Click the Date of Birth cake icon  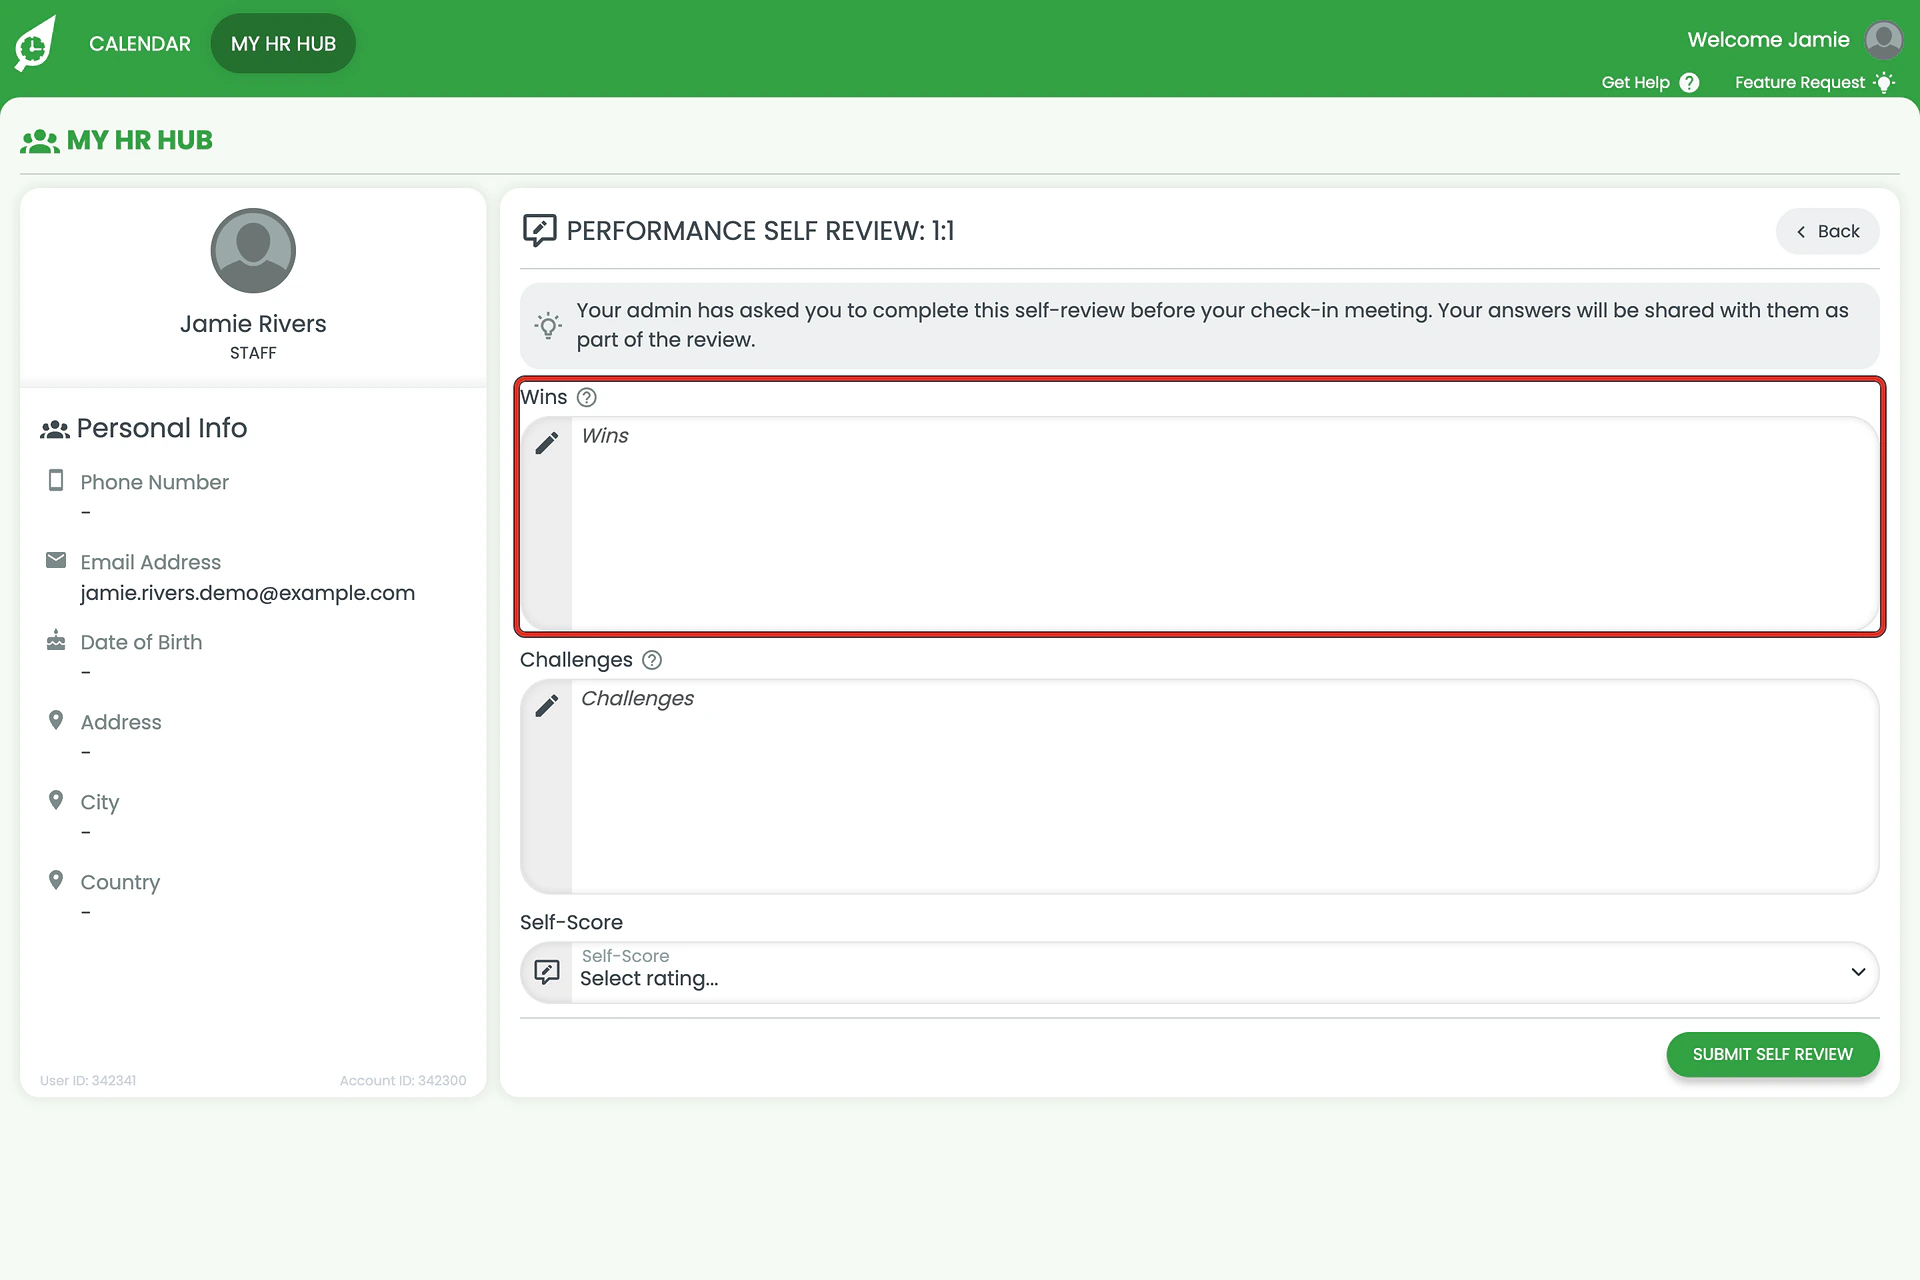point(56,640)
